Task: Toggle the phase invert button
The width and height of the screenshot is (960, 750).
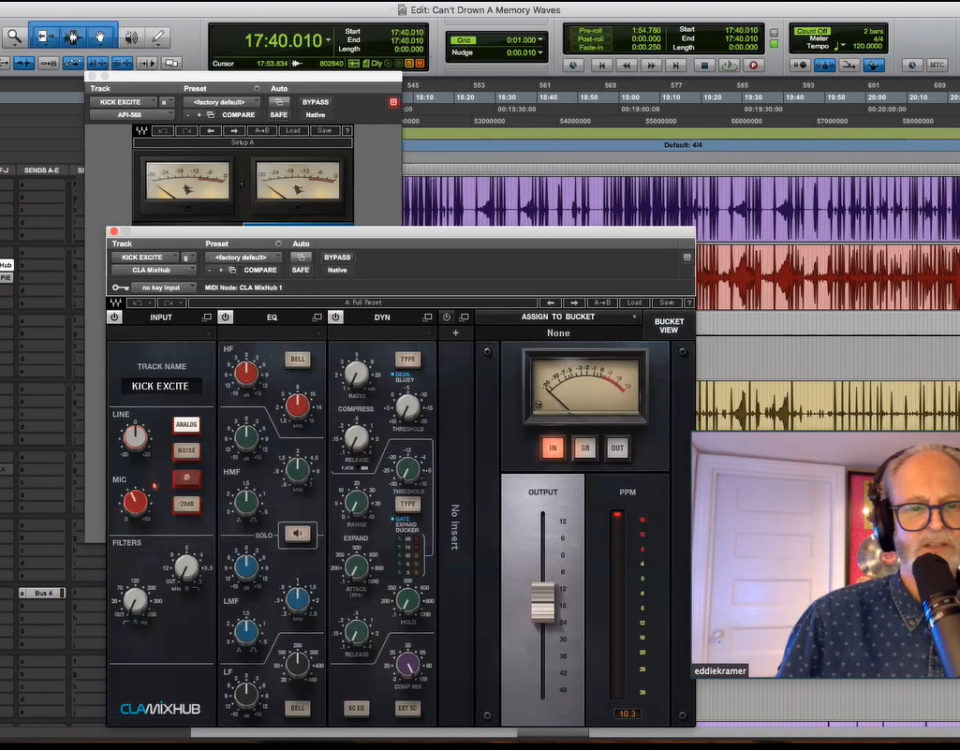Action: tap(186, 478)
